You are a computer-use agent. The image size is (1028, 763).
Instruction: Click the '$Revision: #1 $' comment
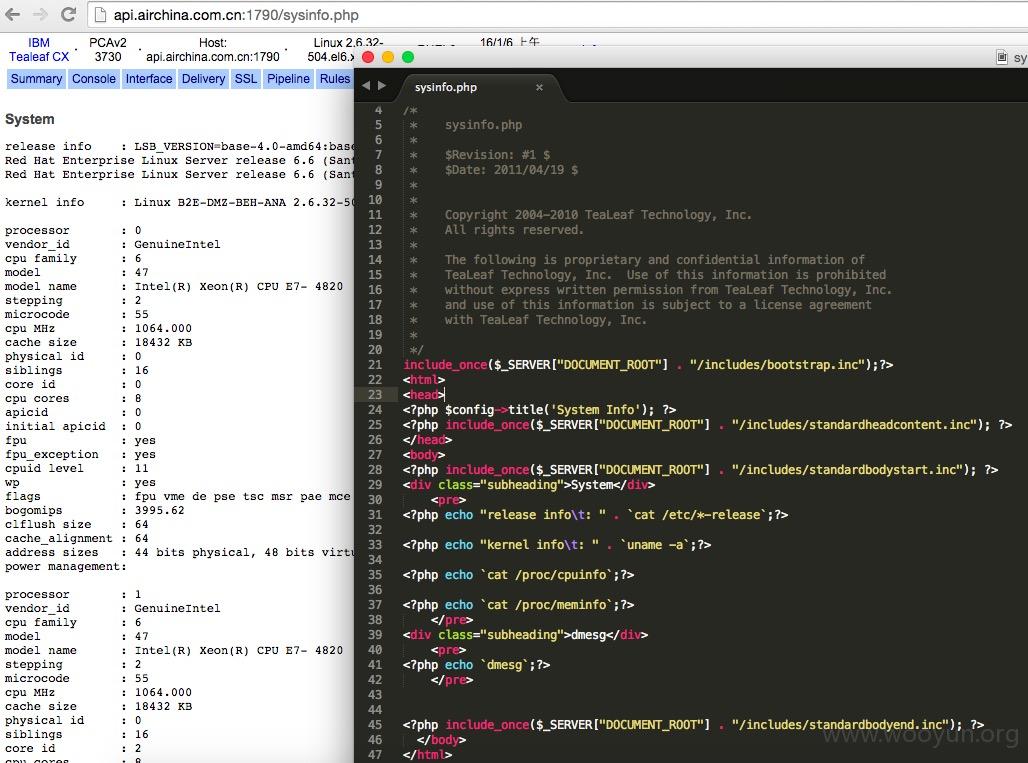498,155
